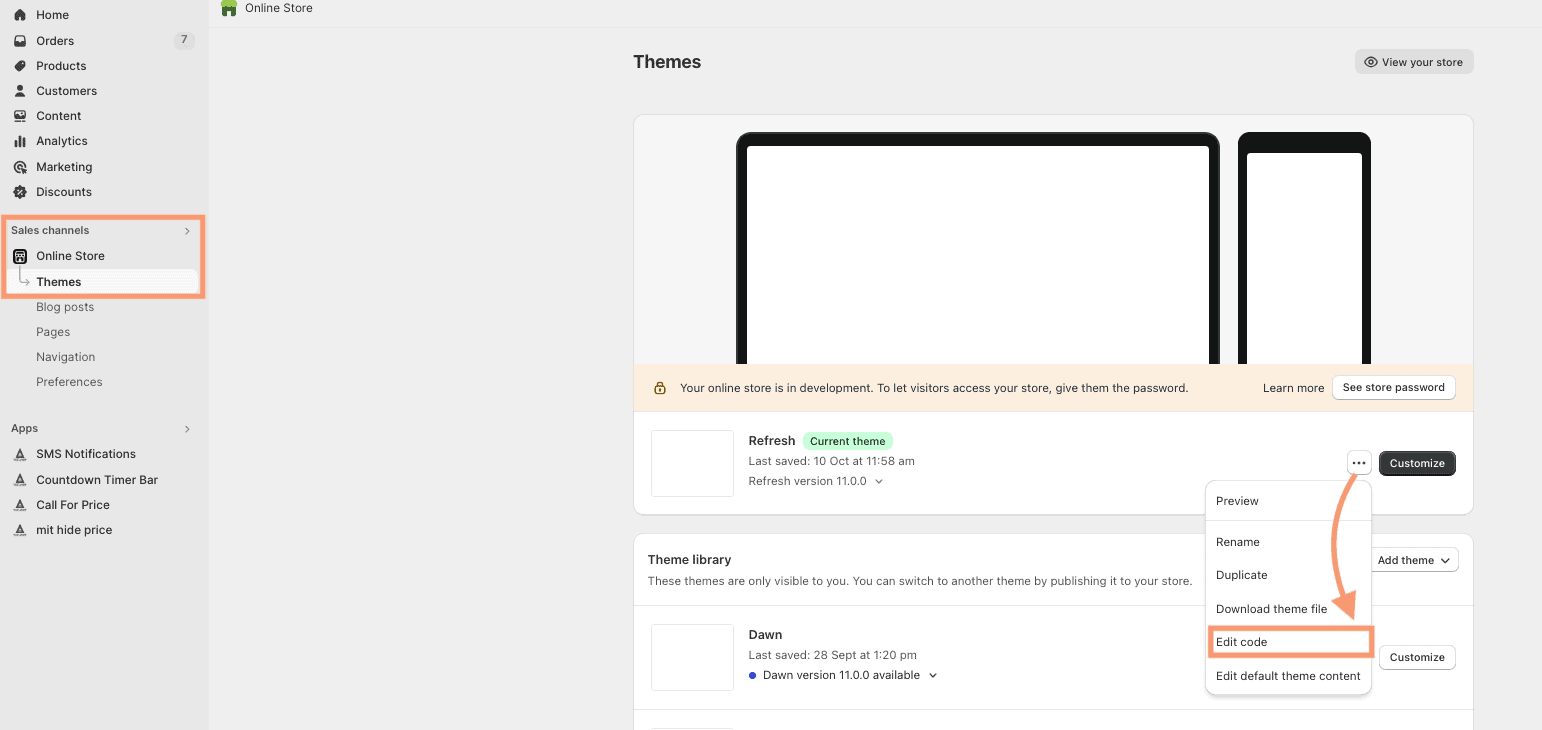Image resolution: width=1542 pixels, height=730 pixels.
Task: Click the green Online Store header icon
Action: click(229, 8)
